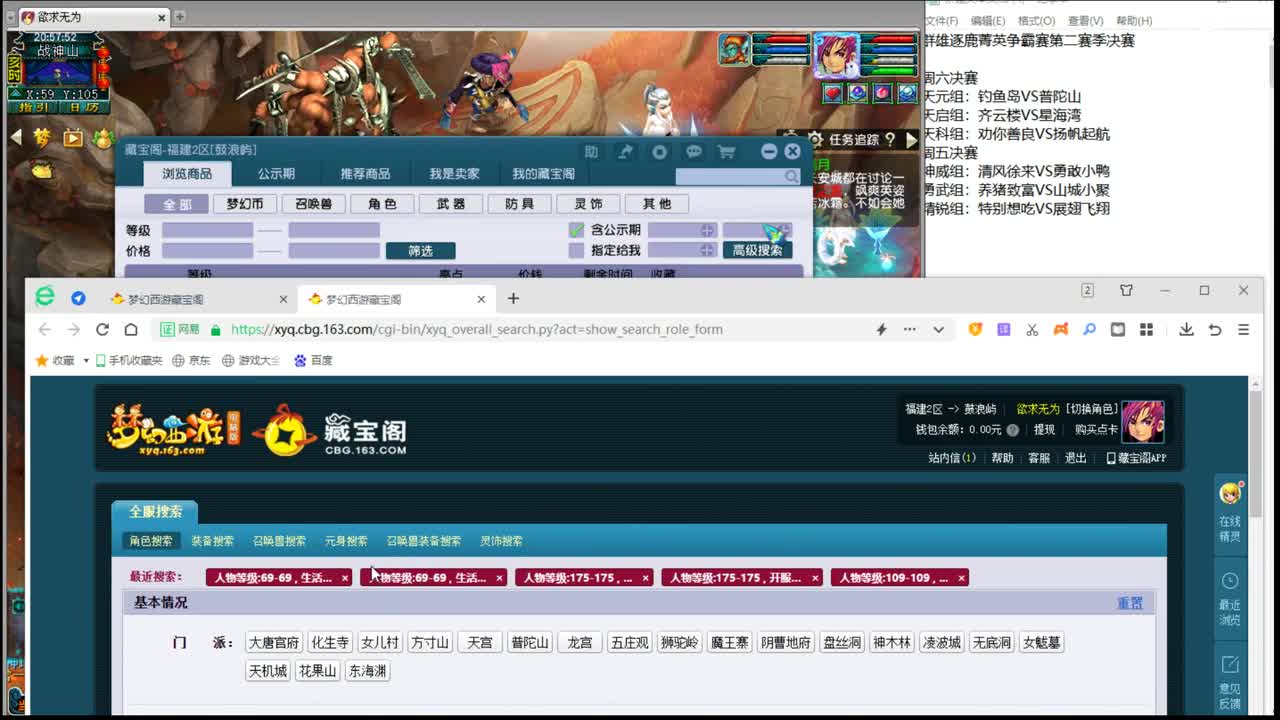Select 大唐官府 school filter
This screenshot has height=720, width=1280.
pos(274,642)
